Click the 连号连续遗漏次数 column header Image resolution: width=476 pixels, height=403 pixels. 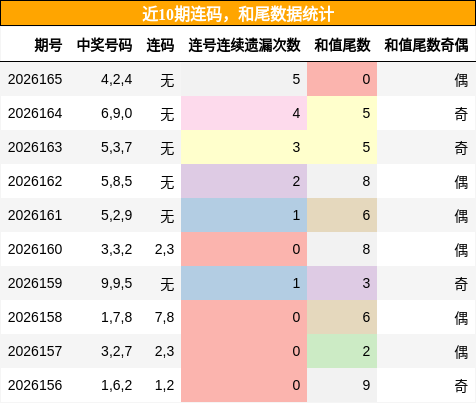pos(244,45)
